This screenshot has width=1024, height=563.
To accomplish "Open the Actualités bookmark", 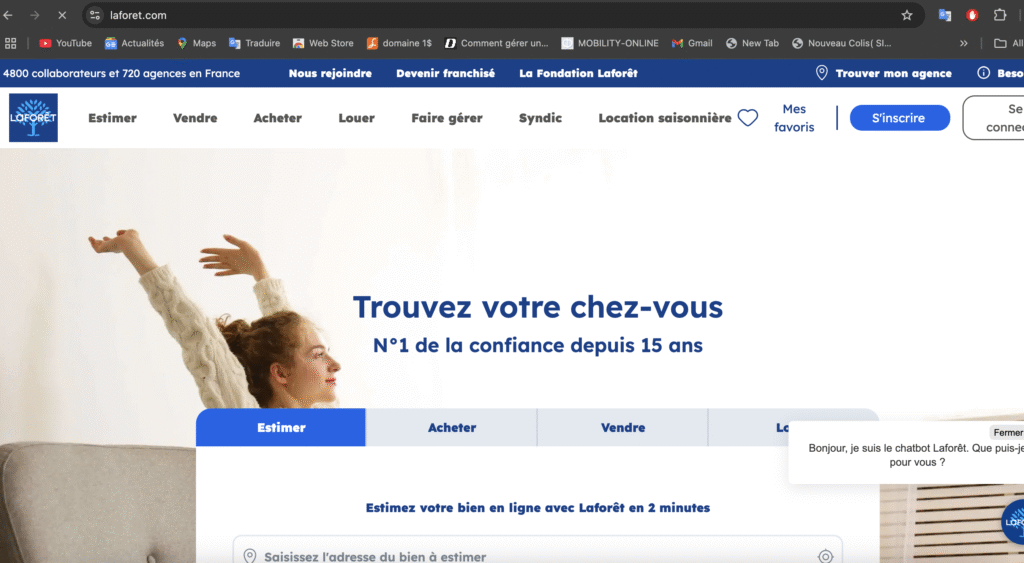I will coord(135,43).
